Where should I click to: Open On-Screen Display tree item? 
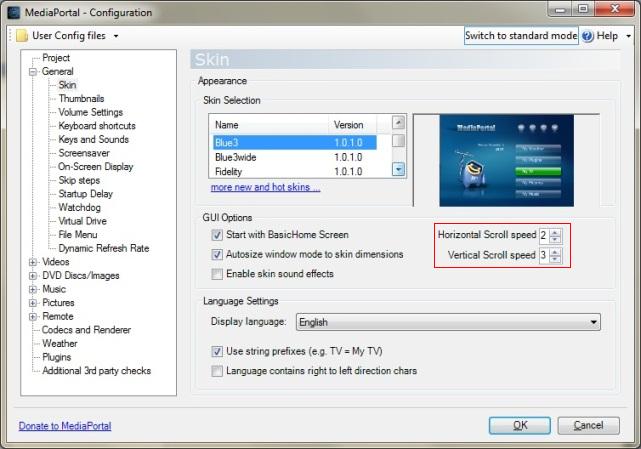pos(96,167)
